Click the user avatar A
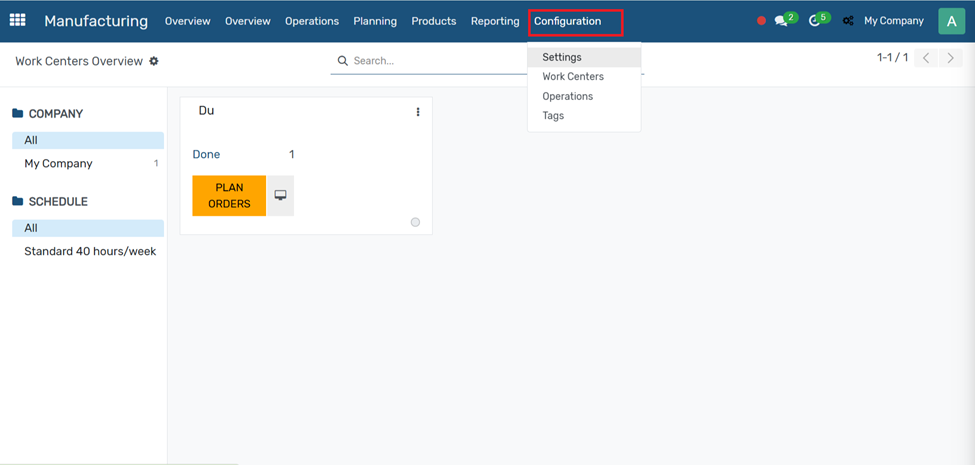Viewport: 975px width, 465px height. coord(950,21)
